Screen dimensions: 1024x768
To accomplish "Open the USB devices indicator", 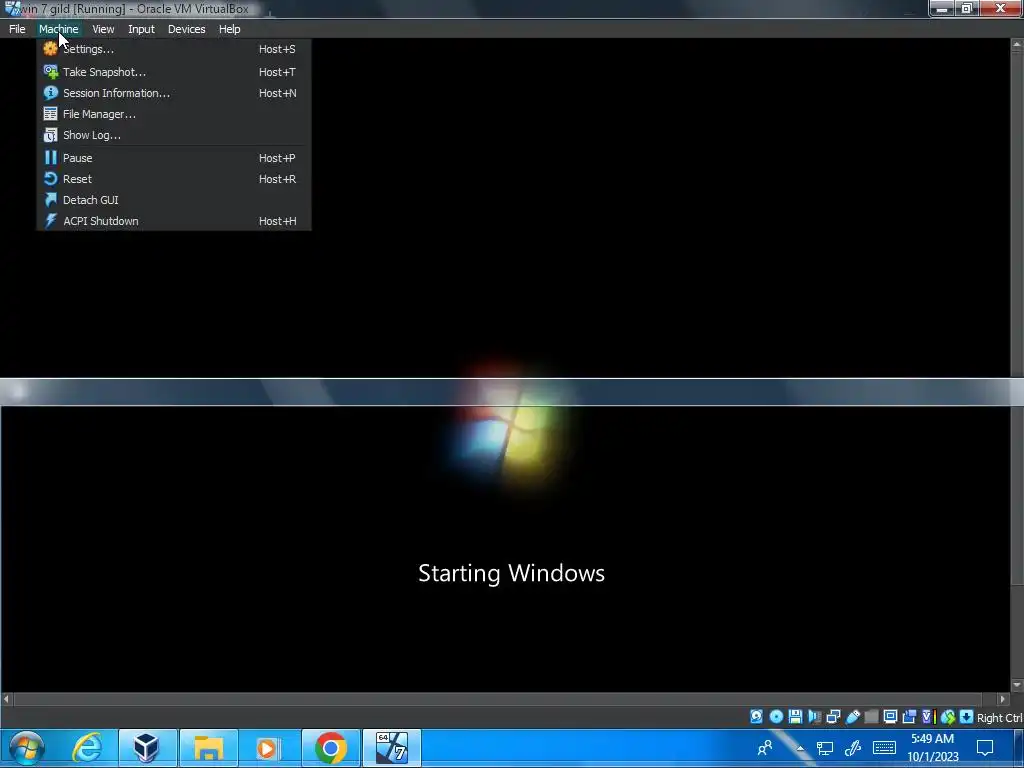I will 853,717.
